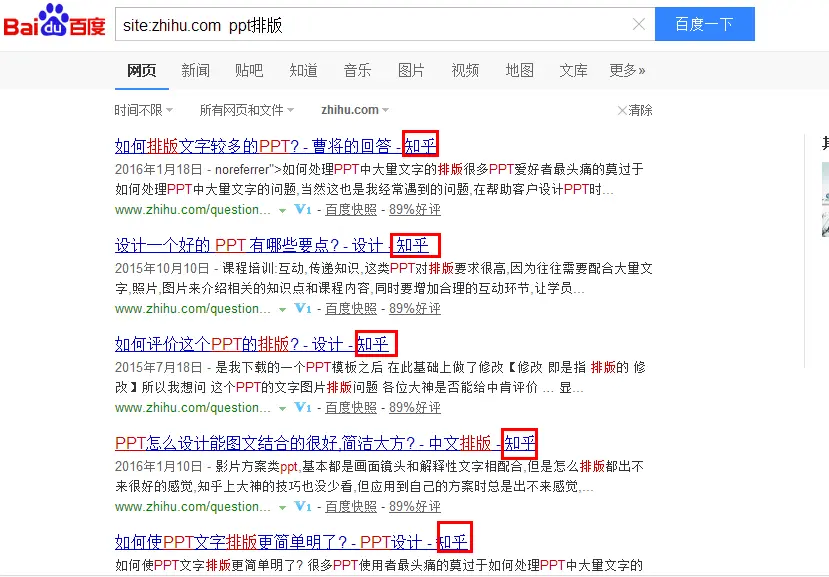Open zhihu.com site filter dropdown
The height and width of the screenshot is (577, 829).
pos(355,110)
